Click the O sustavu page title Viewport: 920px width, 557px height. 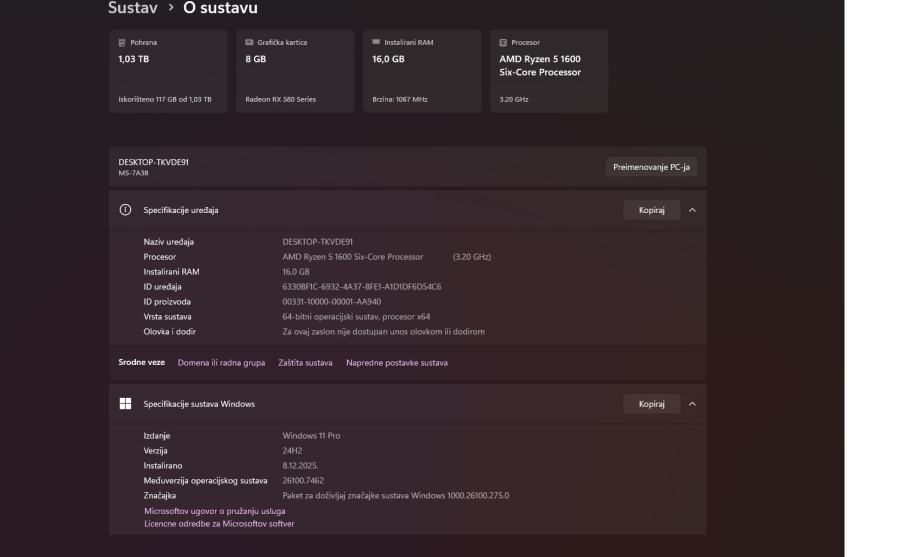coord(220,8)
